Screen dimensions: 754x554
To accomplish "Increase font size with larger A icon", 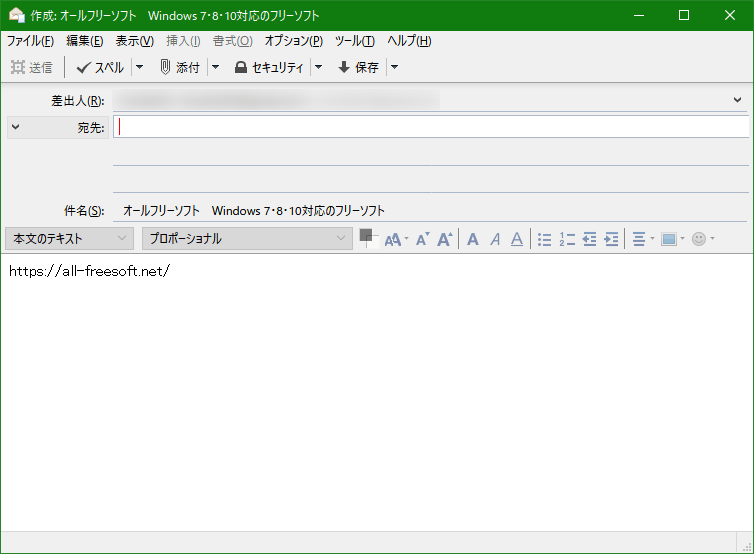I will pyautogui.click(x=445, y=239).
